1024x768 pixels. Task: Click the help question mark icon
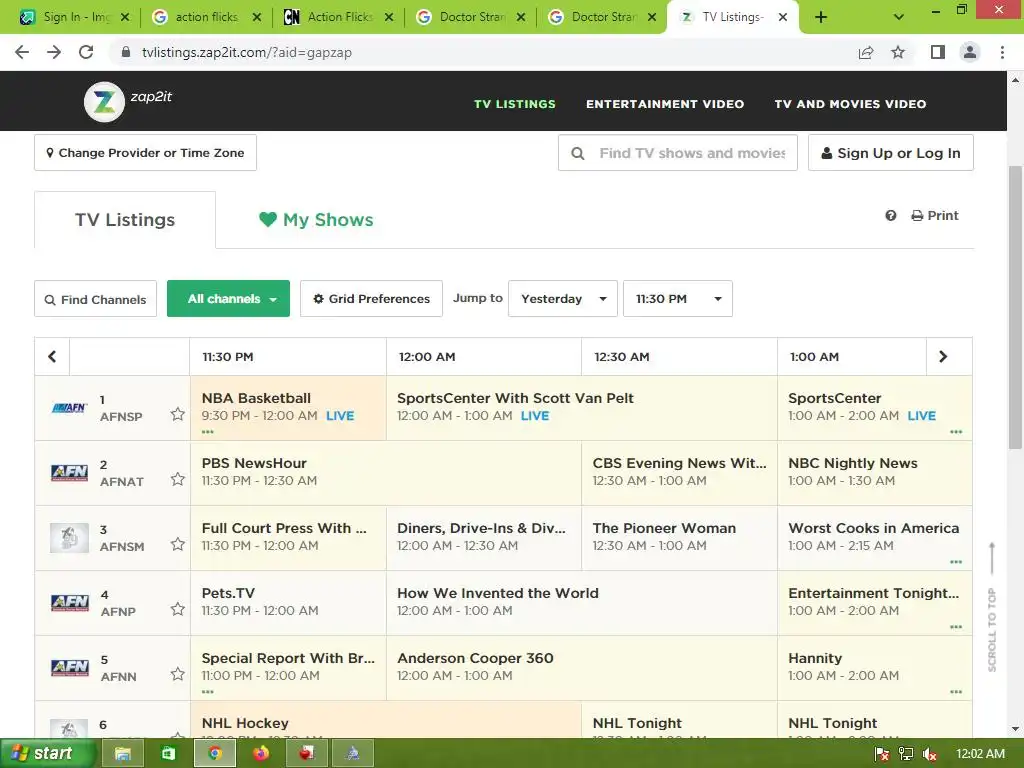point(891,216)
